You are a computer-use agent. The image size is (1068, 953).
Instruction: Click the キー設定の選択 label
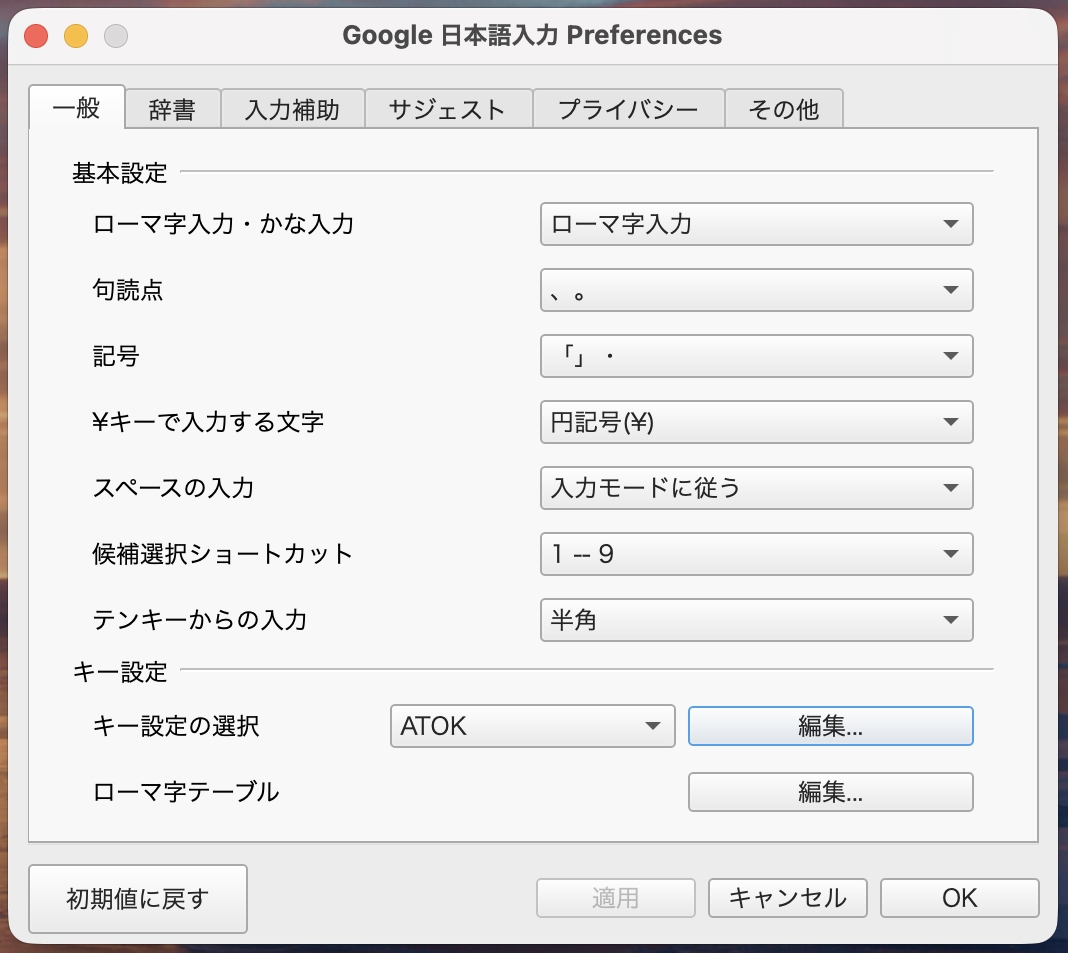pos(176,726)
